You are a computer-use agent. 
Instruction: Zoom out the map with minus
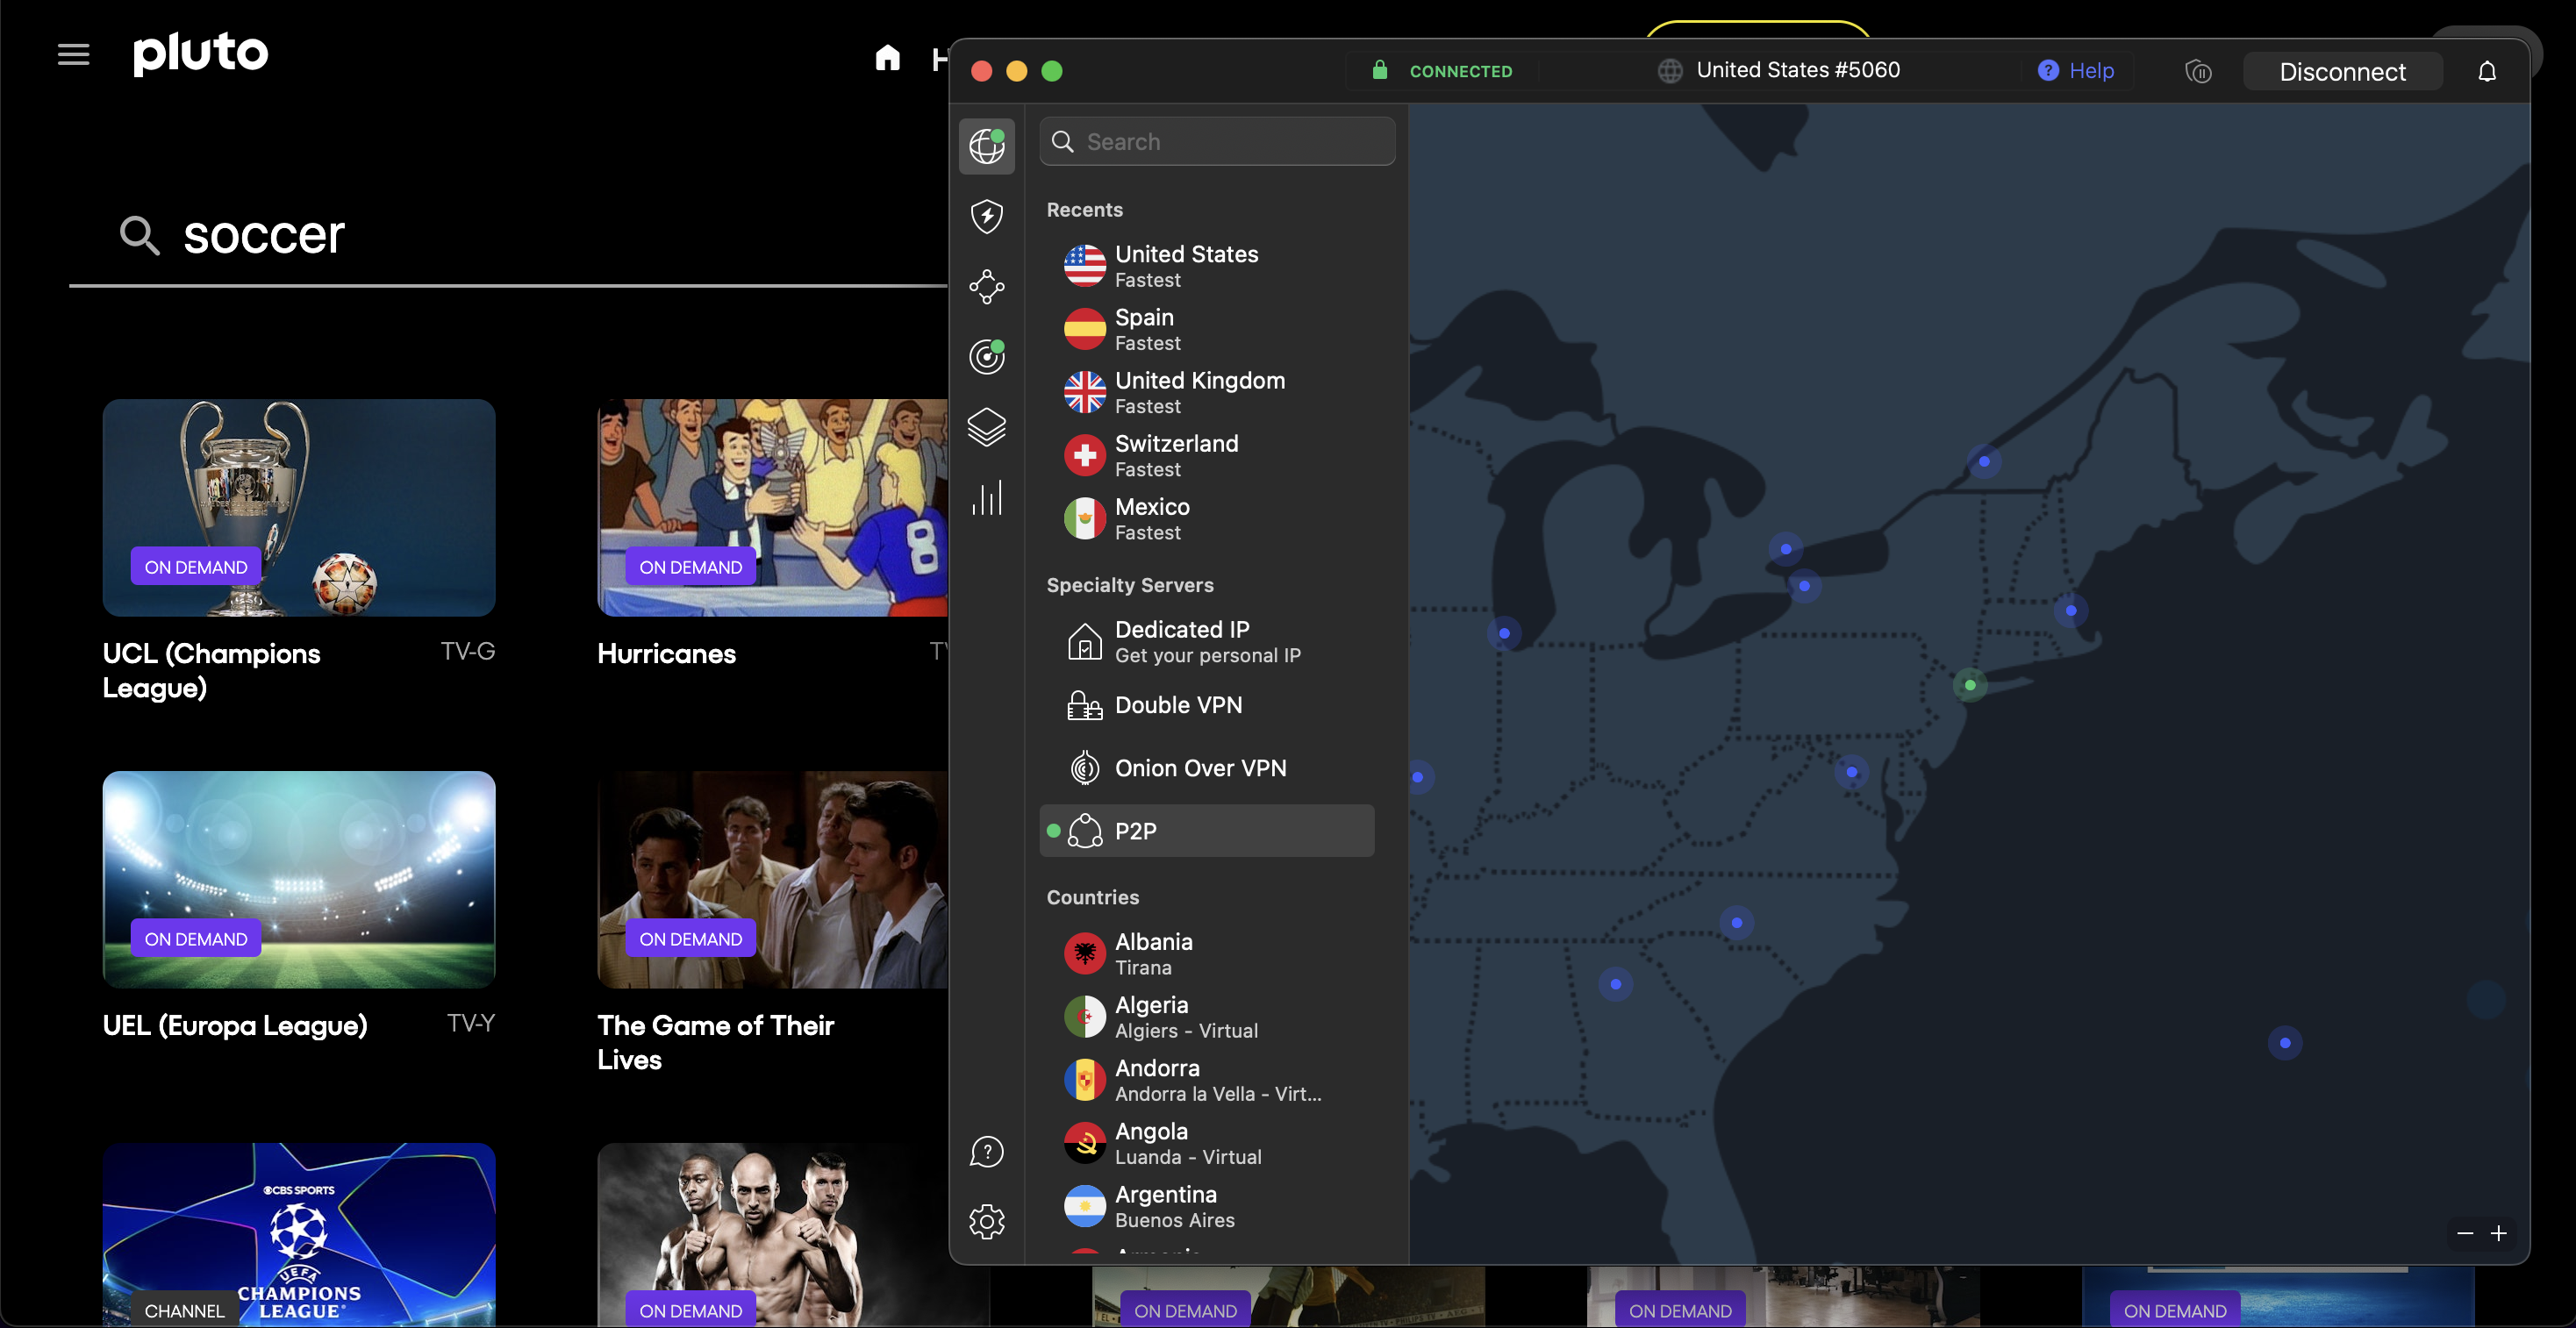(2465, 1233)
